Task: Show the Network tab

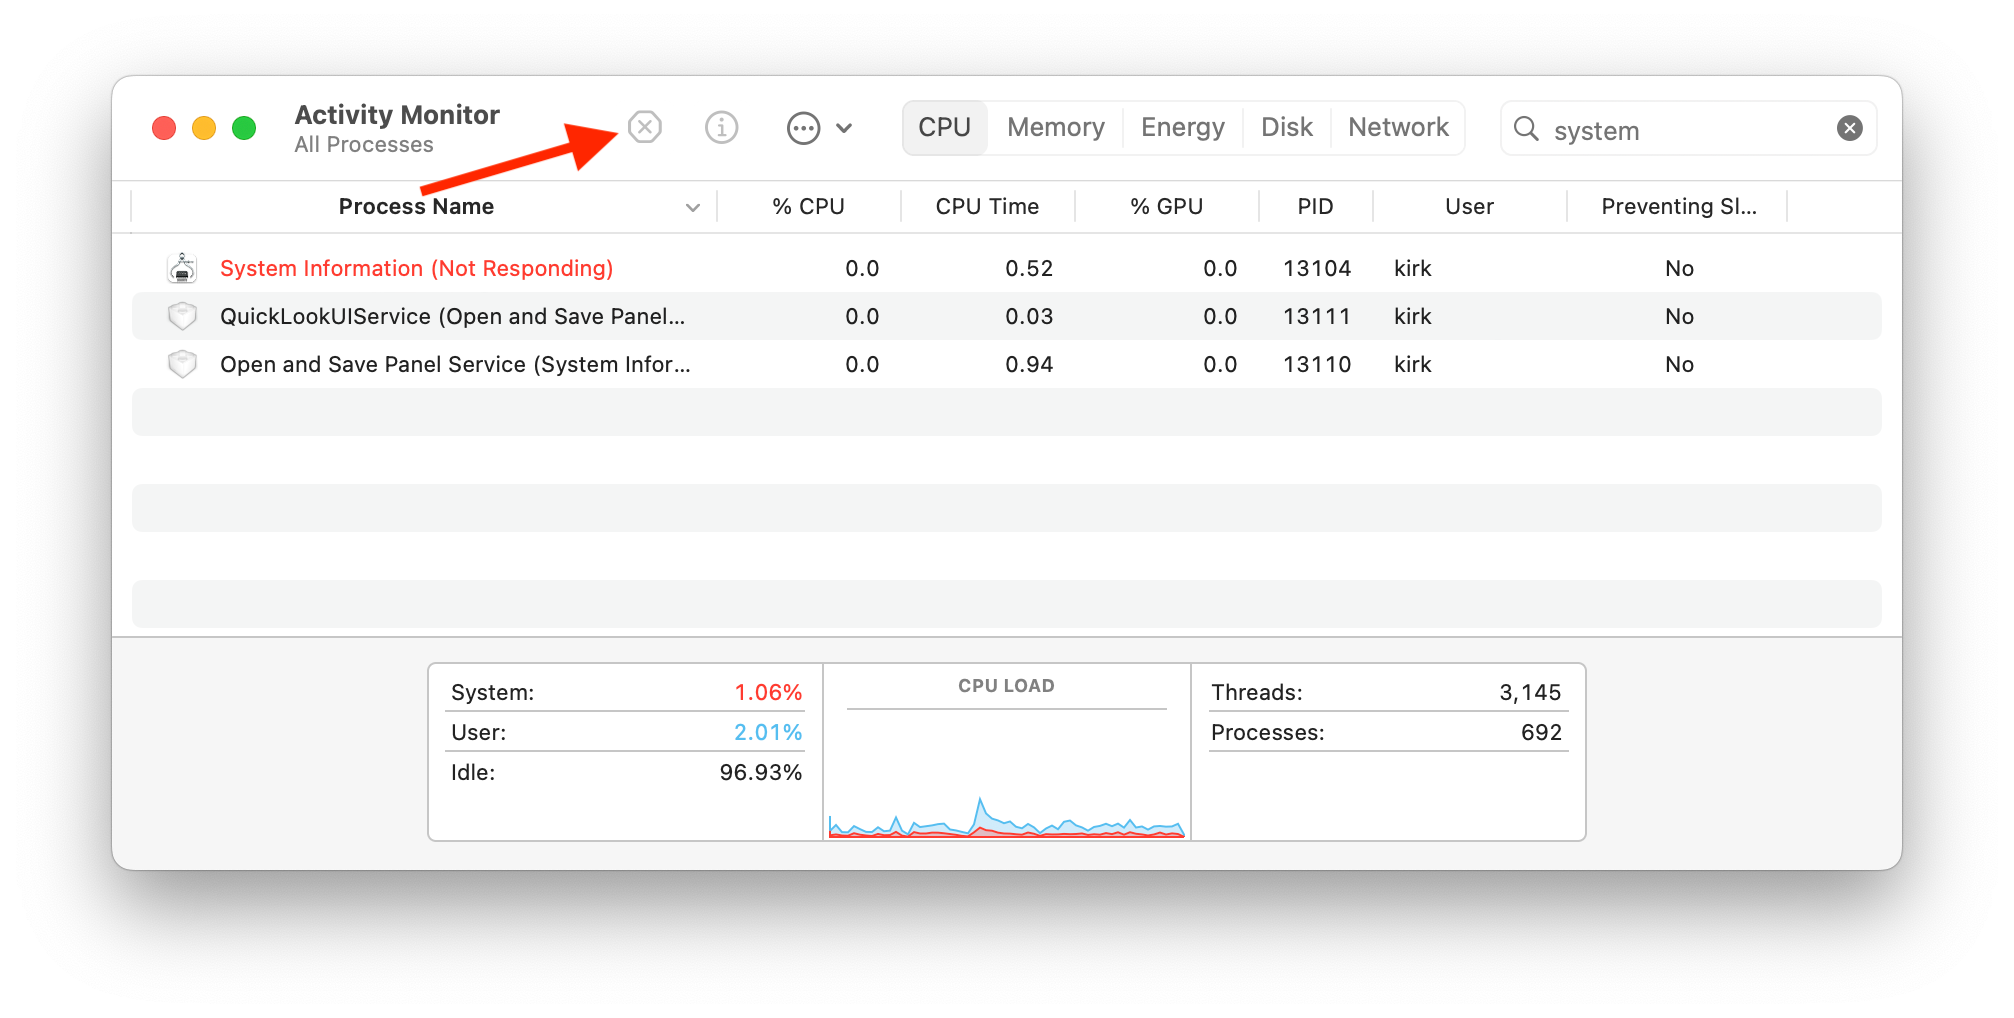Action: click(x=1397, y=128)
